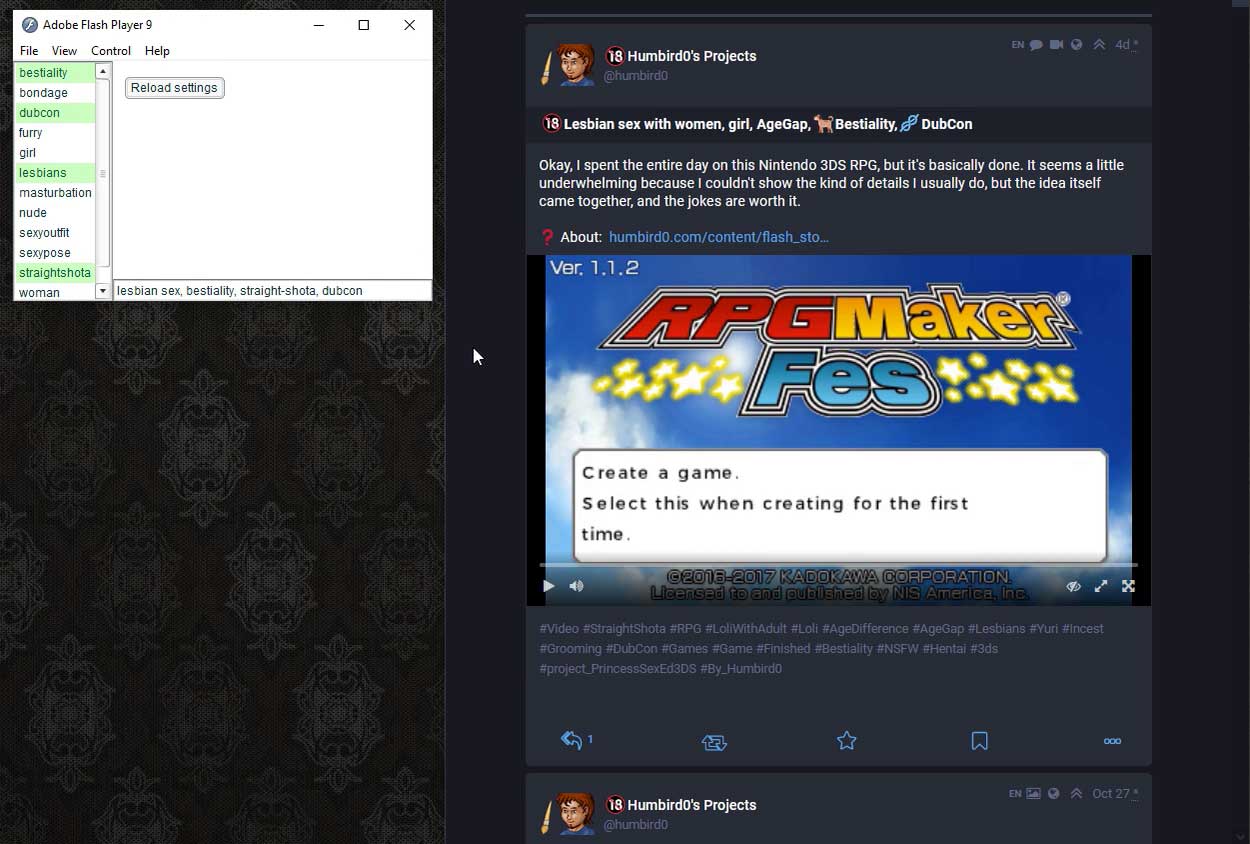This screenshot has height=844, width=1250.
Task: Favorite the post with the star icon
Action: 847,741
